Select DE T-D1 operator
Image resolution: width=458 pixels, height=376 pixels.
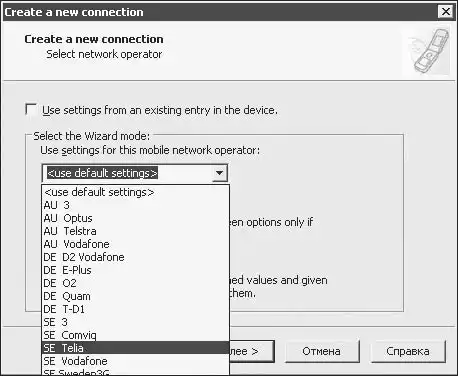click(135, 309)
